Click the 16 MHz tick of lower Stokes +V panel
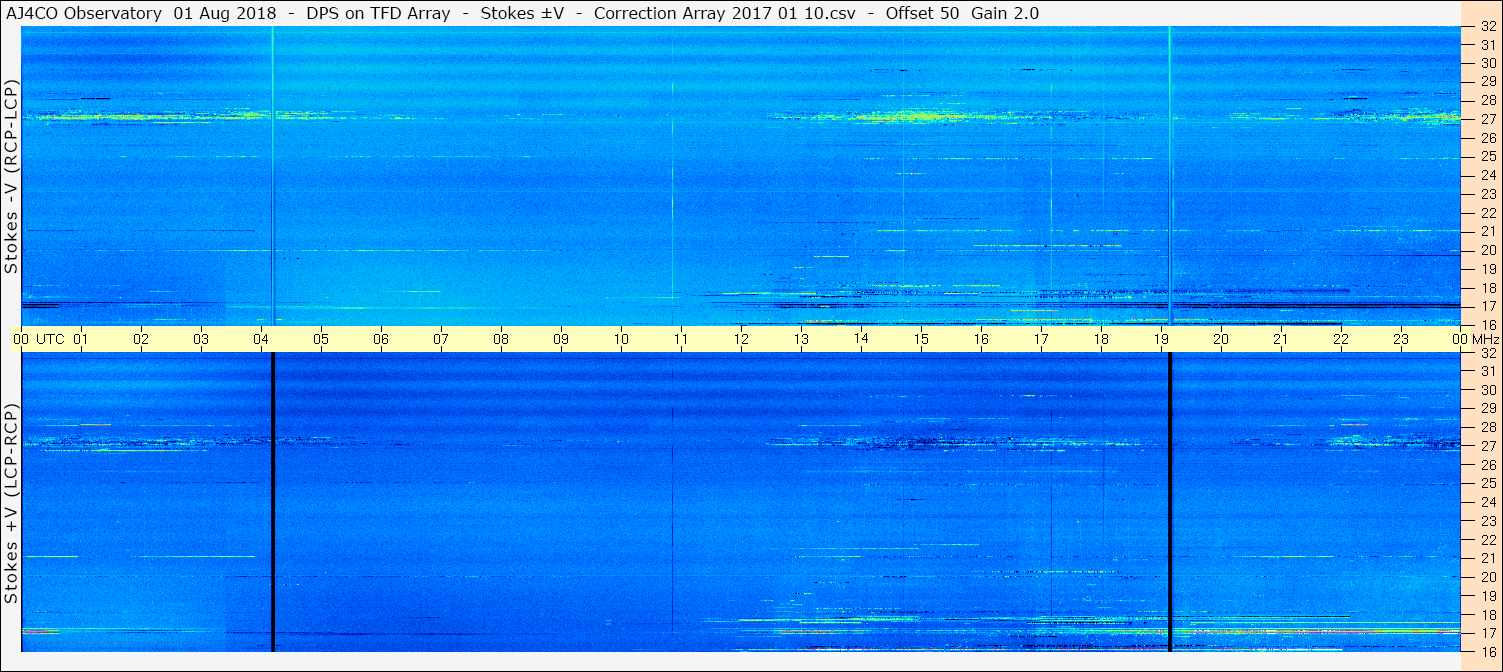Screen dimensions: 1503x672 [1487, 651]
